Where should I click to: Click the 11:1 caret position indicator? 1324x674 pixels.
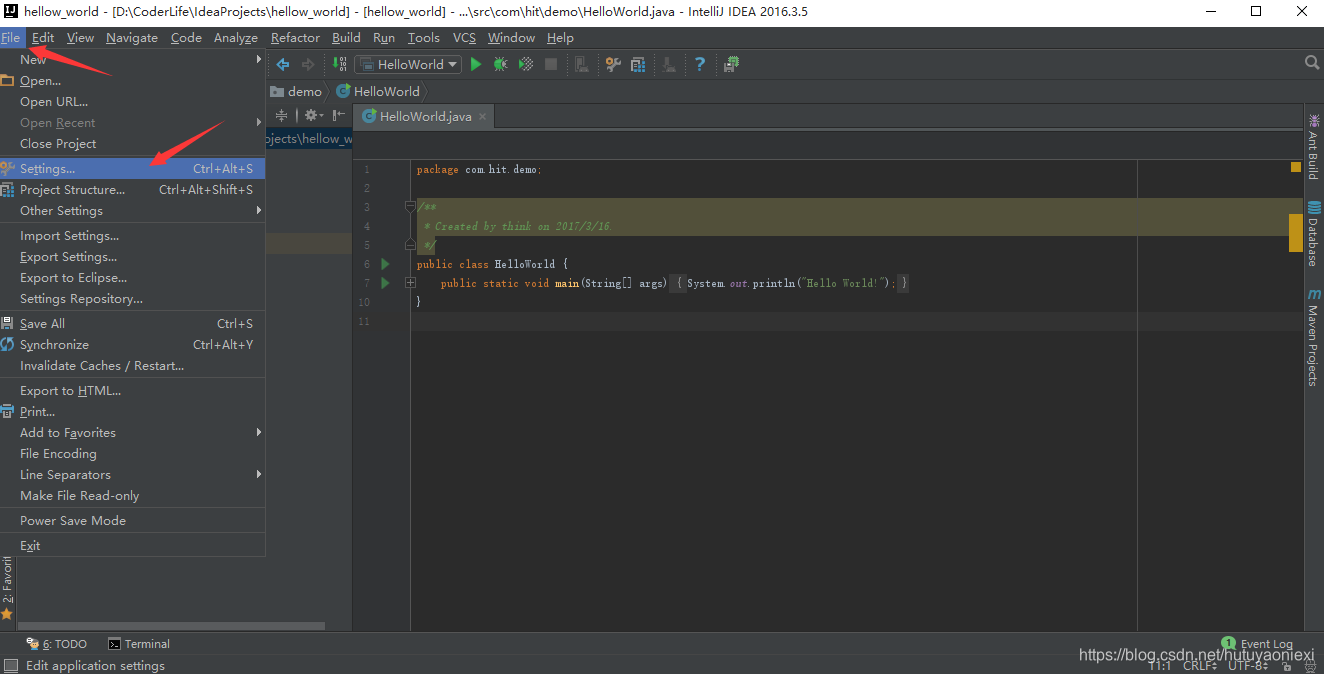[1160, 665]
